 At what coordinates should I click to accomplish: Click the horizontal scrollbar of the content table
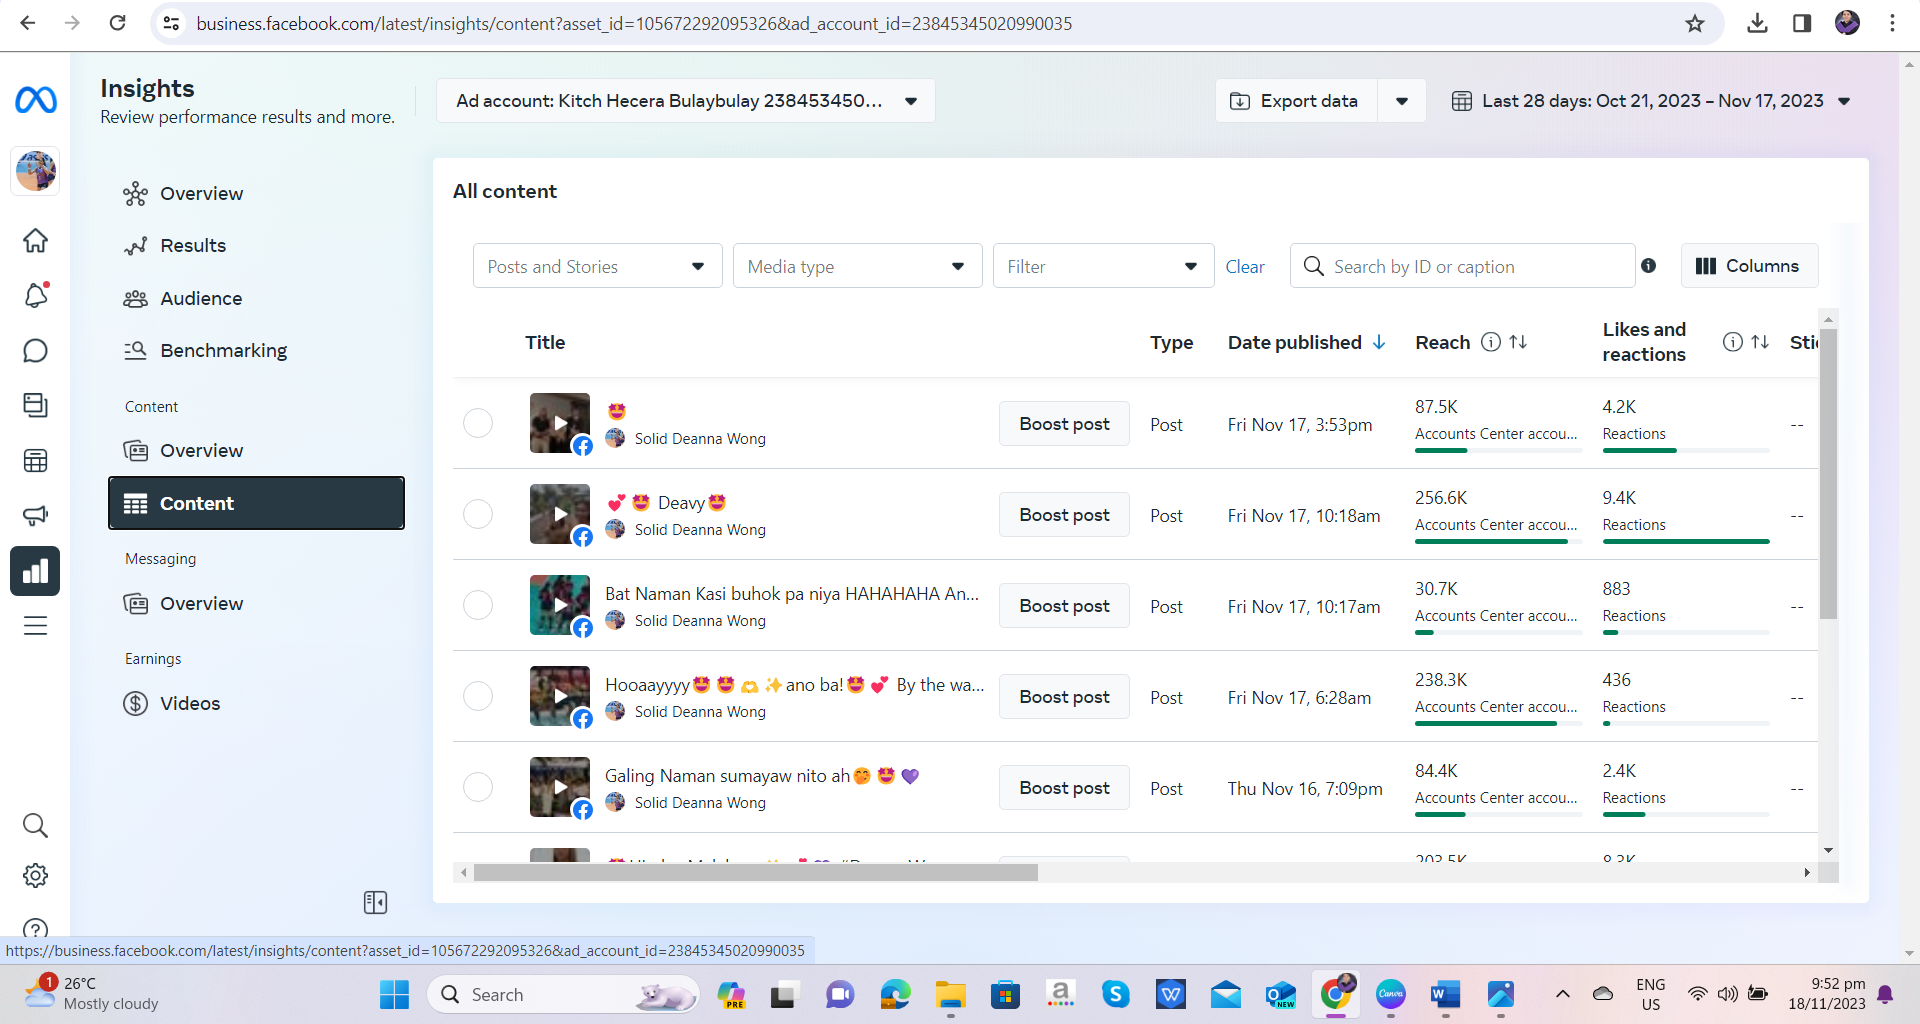click(x=756, y=873)
